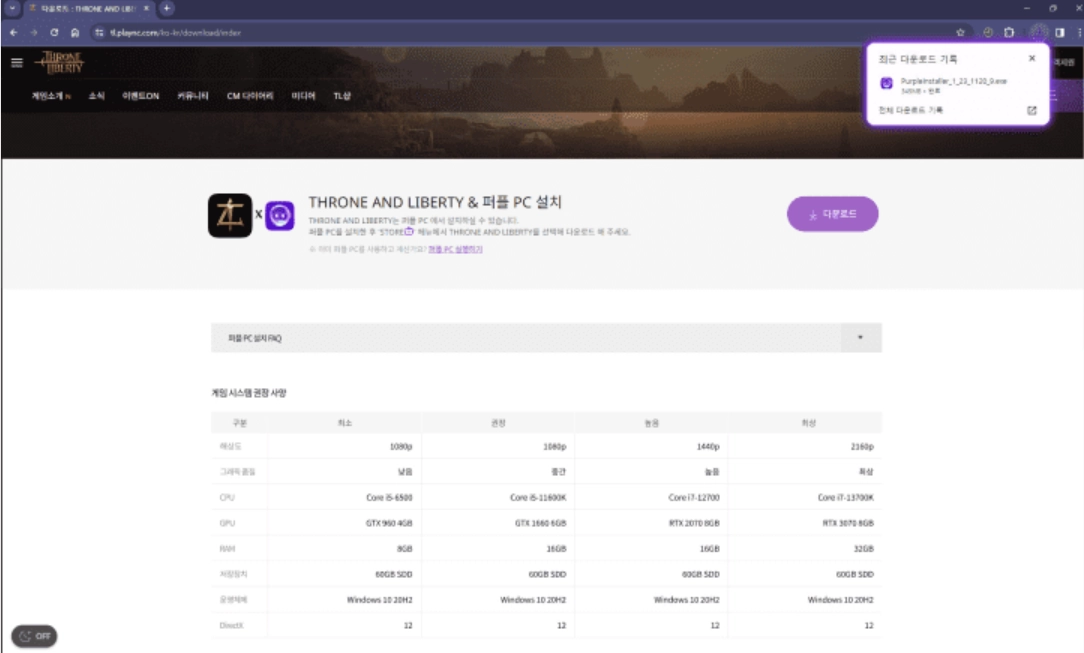
Task: Open the TL샵 navigation link
Action: tap(342, 96)
